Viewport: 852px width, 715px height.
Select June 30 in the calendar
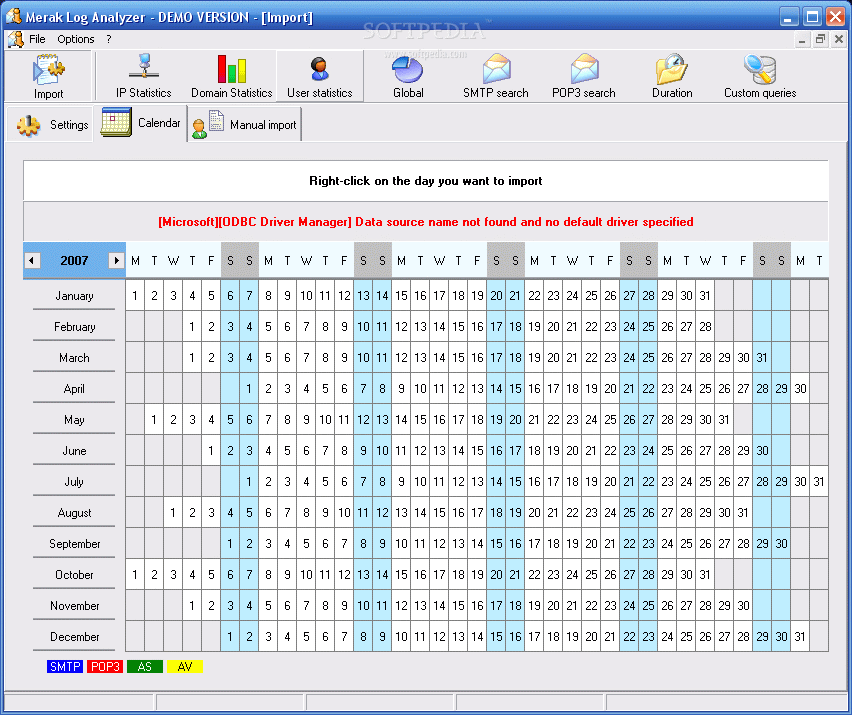(x=762, y=450)
